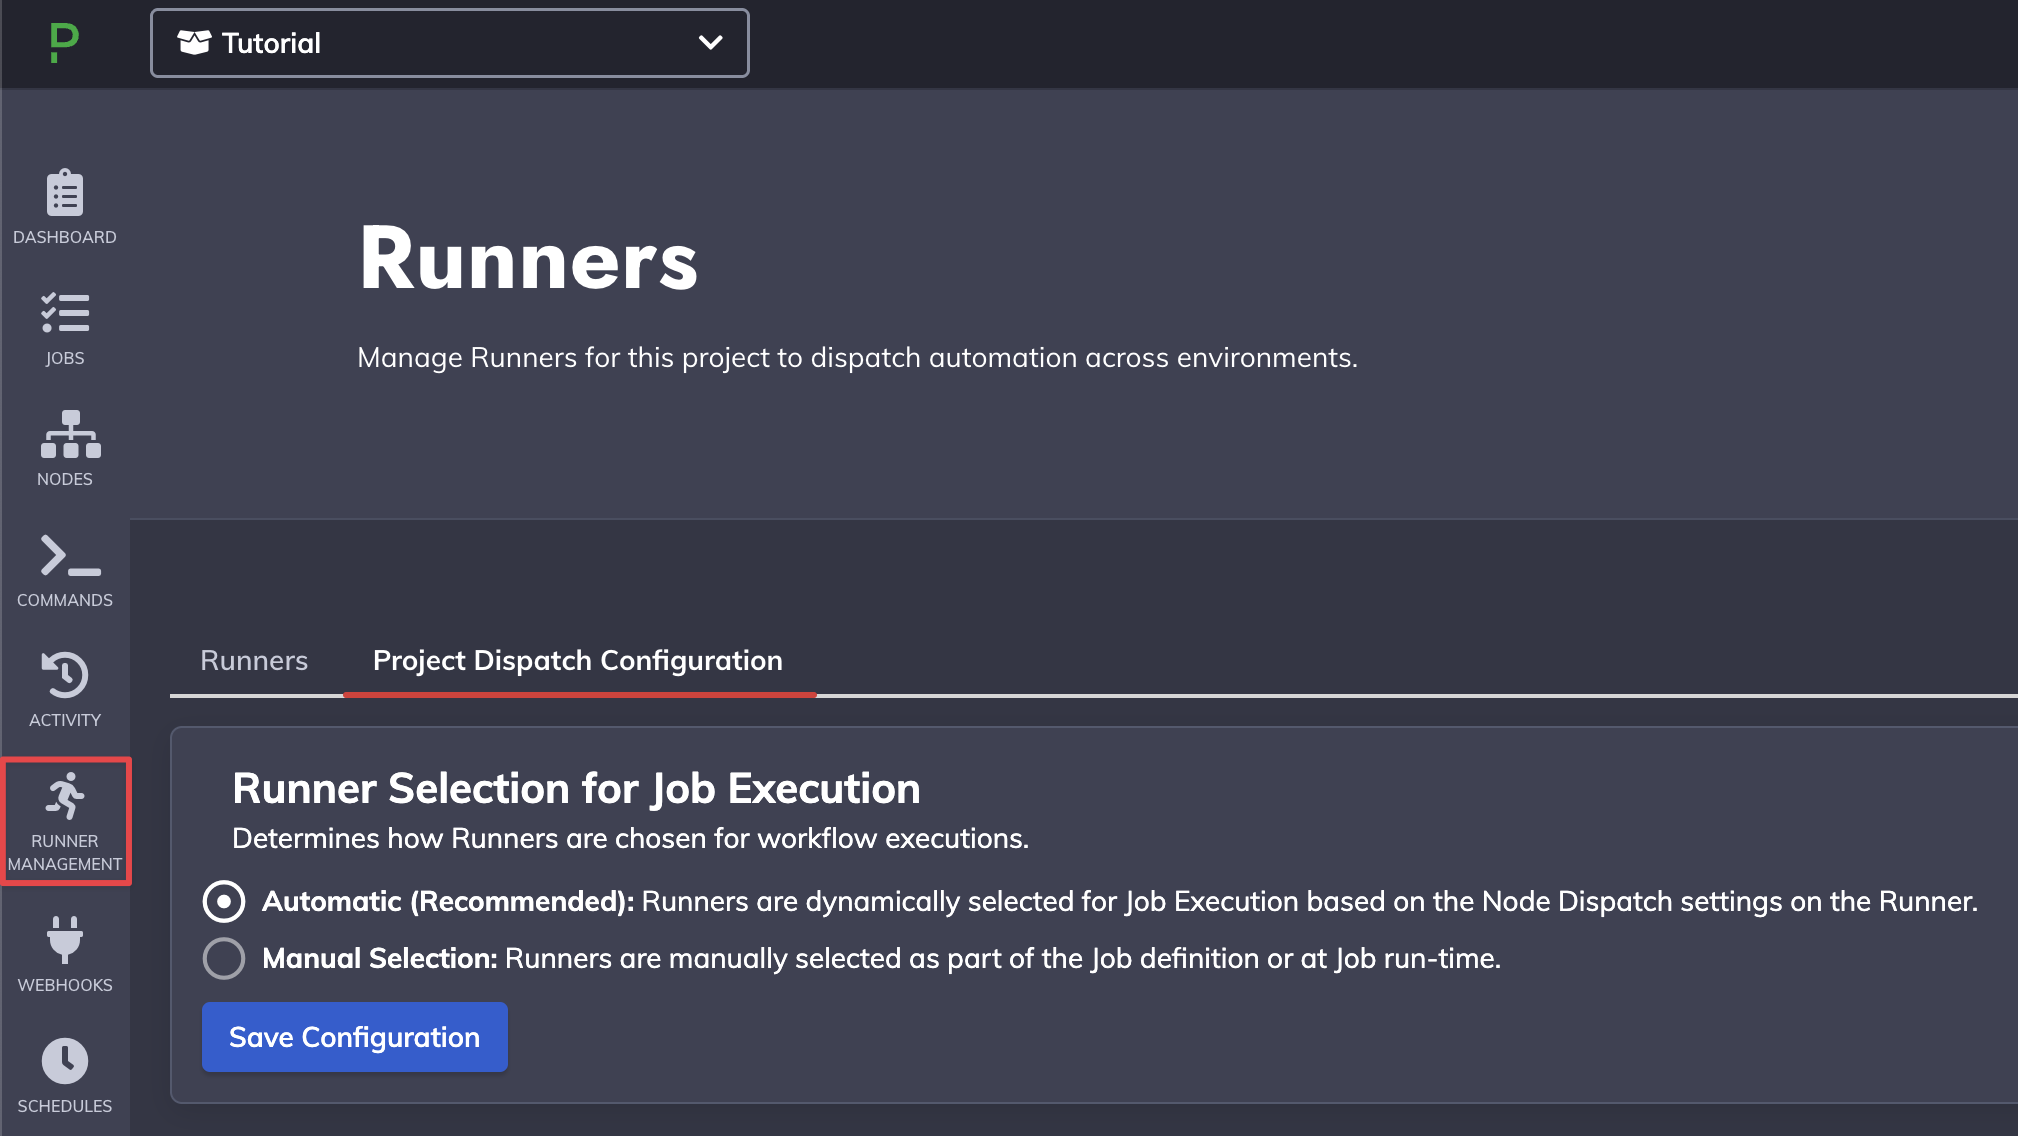Click the Automatic (Recommended) label text

tap(448, 901)
